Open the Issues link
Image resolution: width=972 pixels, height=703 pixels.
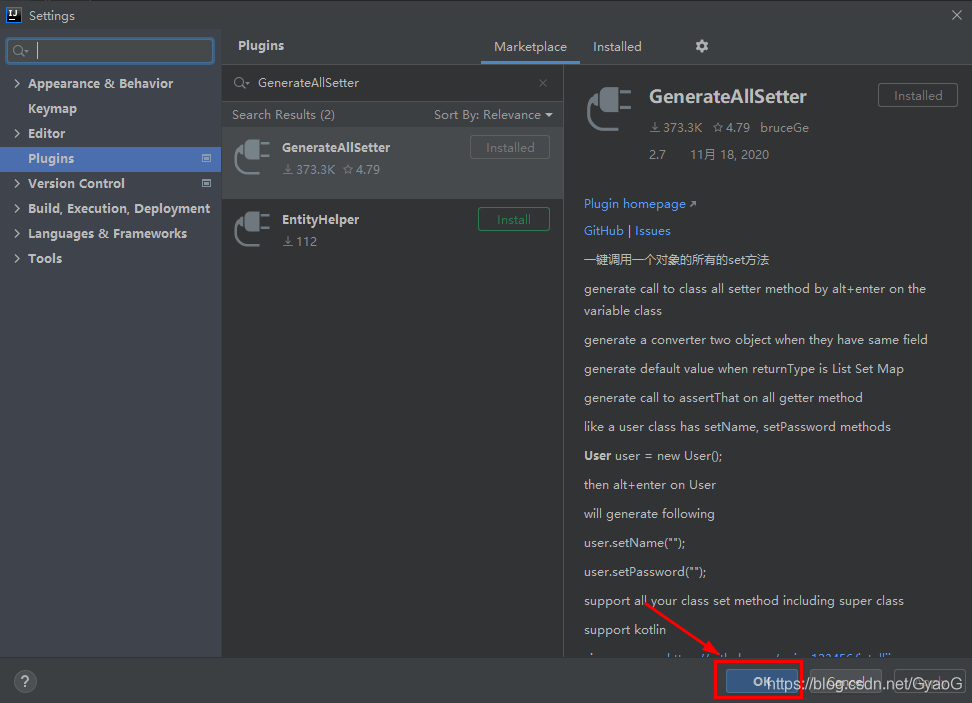point(652,231)
